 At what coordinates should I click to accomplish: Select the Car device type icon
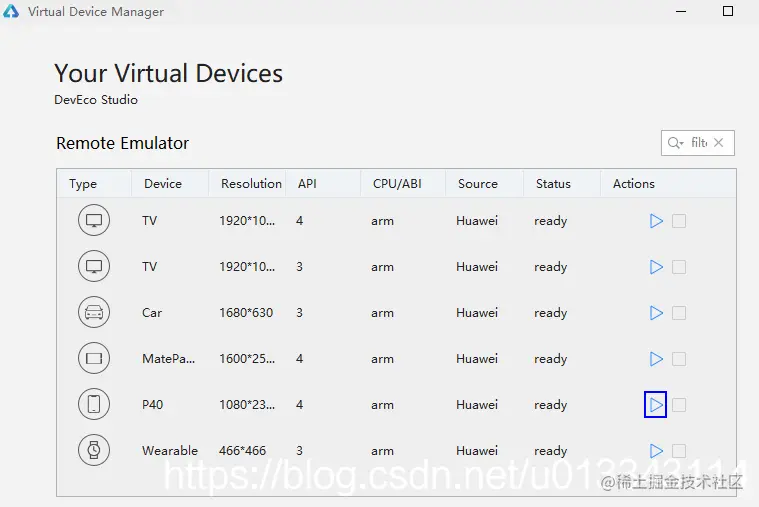(94, 312)
